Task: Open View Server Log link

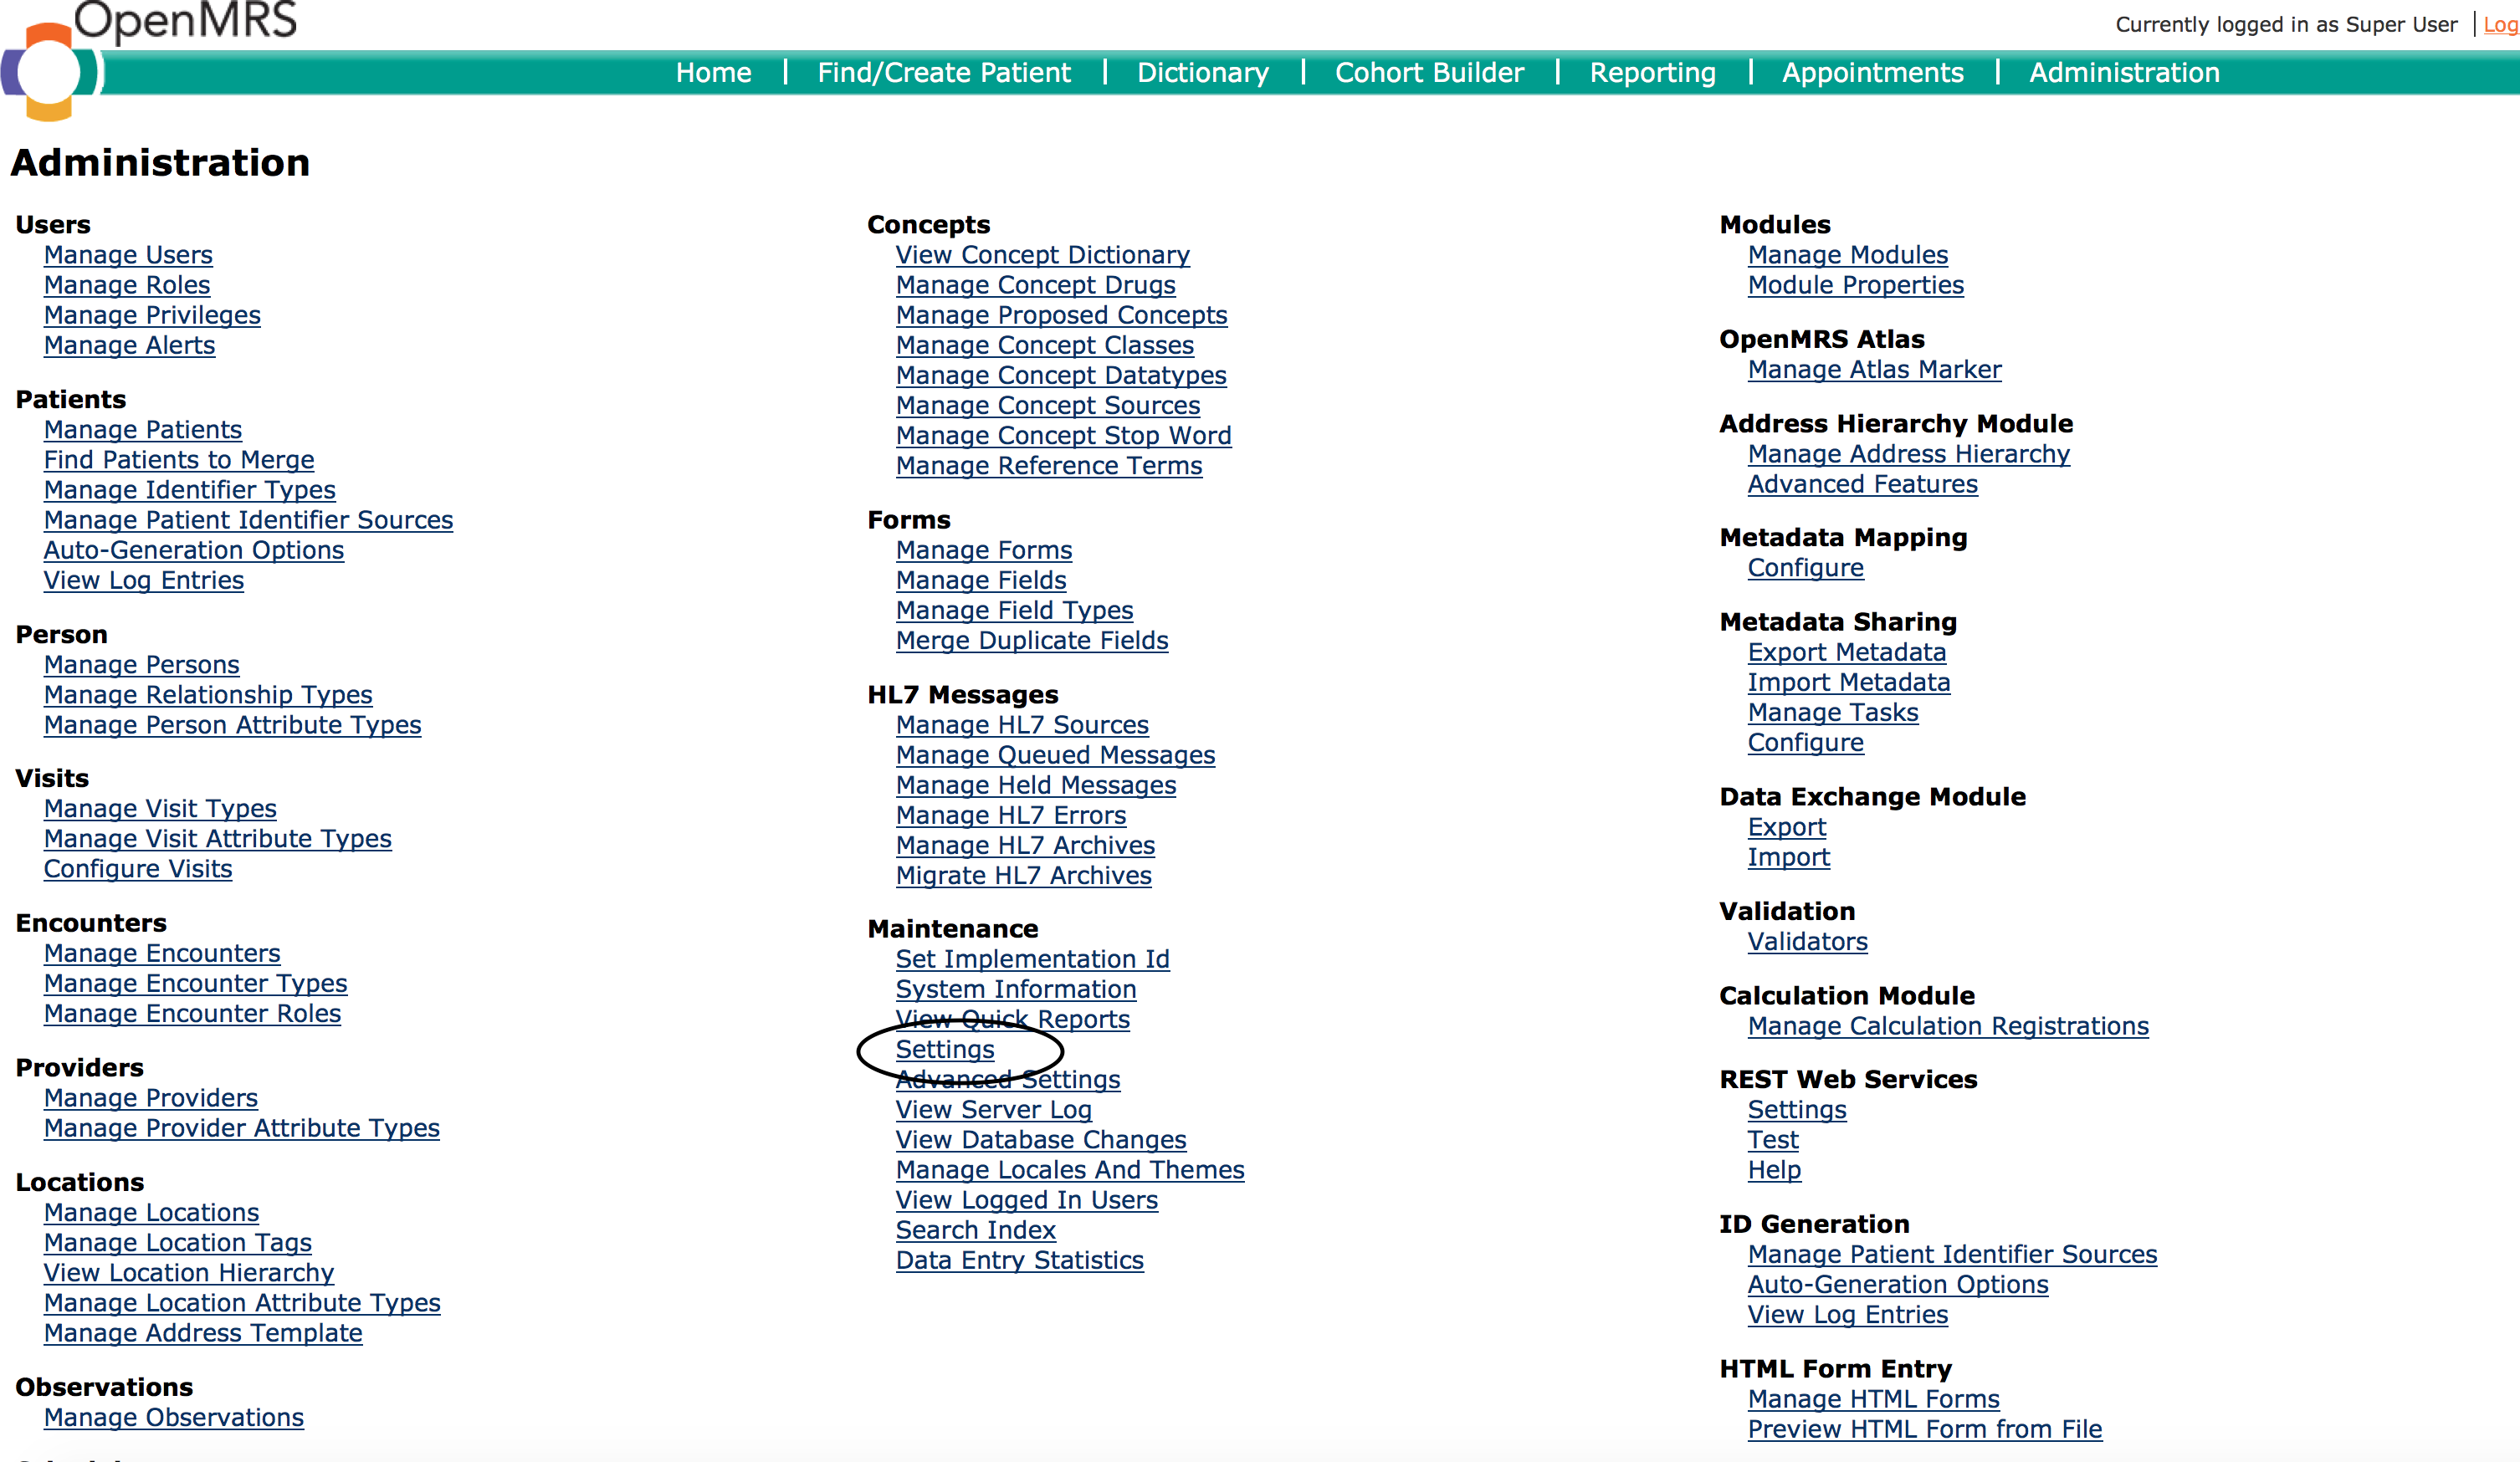Action: tap(994, 1110)
